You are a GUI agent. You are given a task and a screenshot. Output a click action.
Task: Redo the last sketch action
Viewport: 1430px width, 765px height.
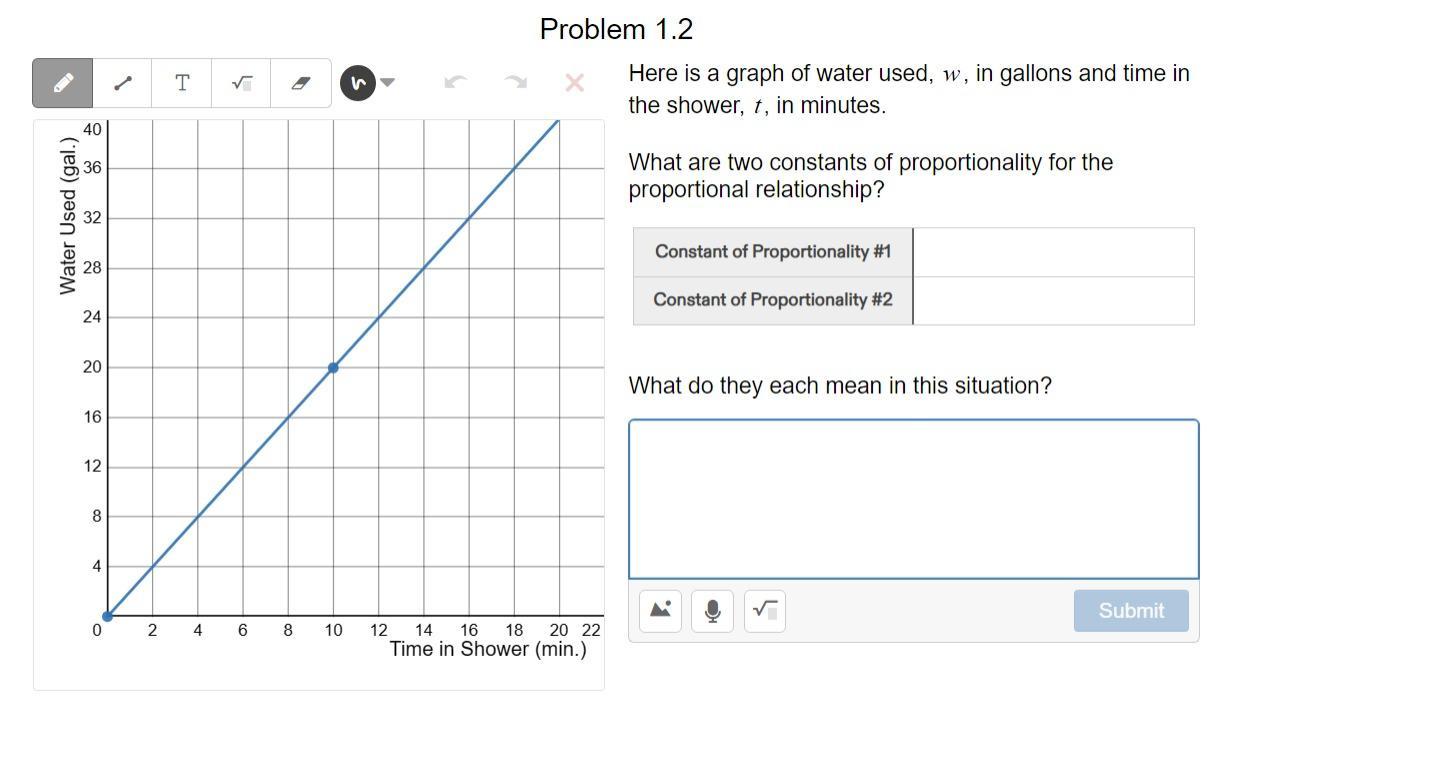click(515, 83)
